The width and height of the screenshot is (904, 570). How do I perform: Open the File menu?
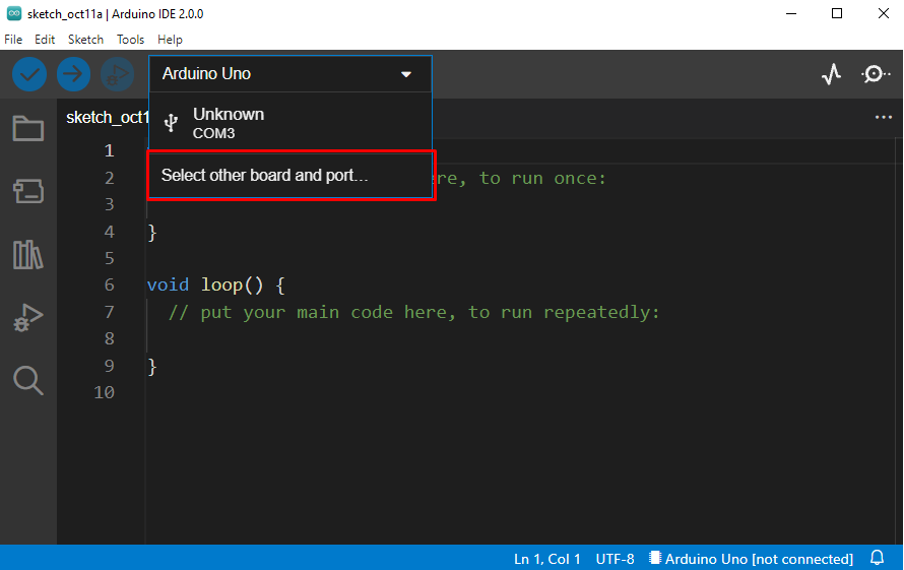pos(13,39)
